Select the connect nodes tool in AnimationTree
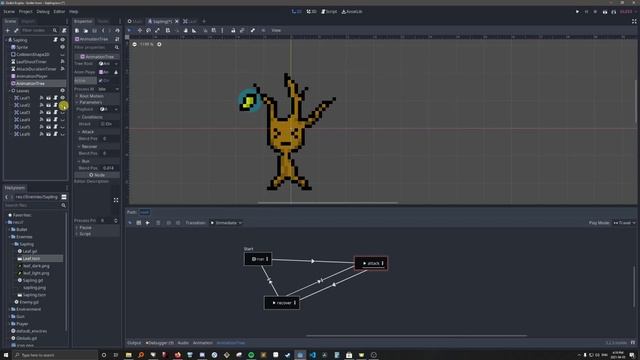This screenshot has width=640, height=360. pos(147,223)
